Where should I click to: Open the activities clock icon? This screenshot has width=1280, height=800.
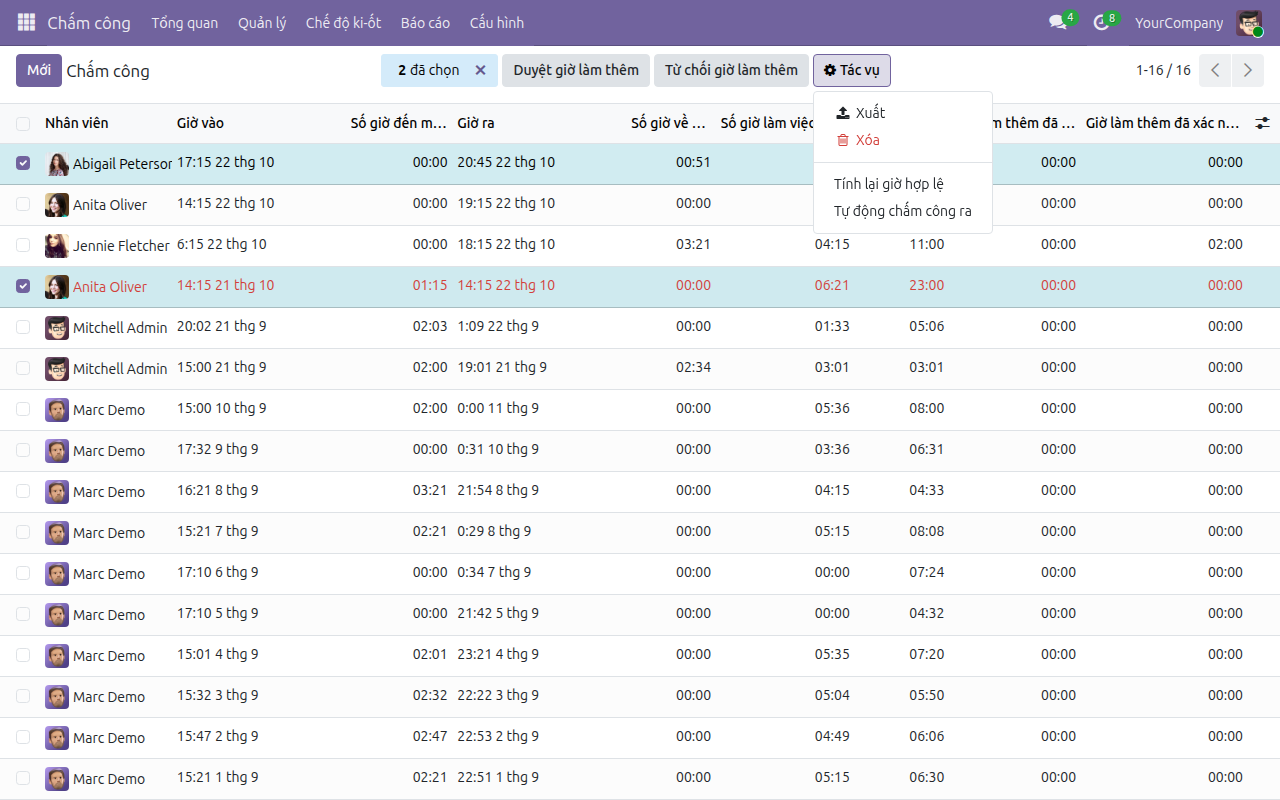point(1101,22)
